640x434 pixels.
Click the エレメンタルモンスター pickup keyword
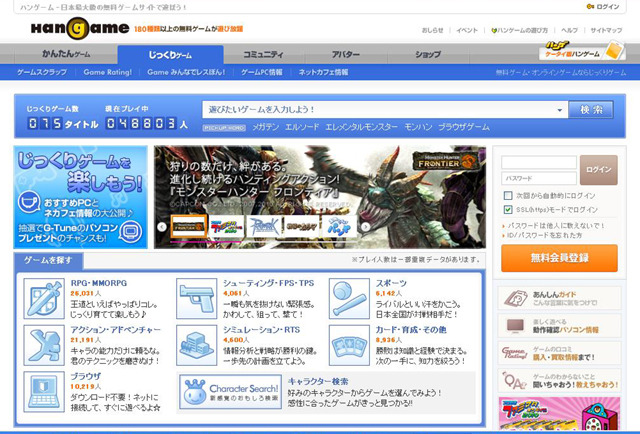(x=361, y=127)
